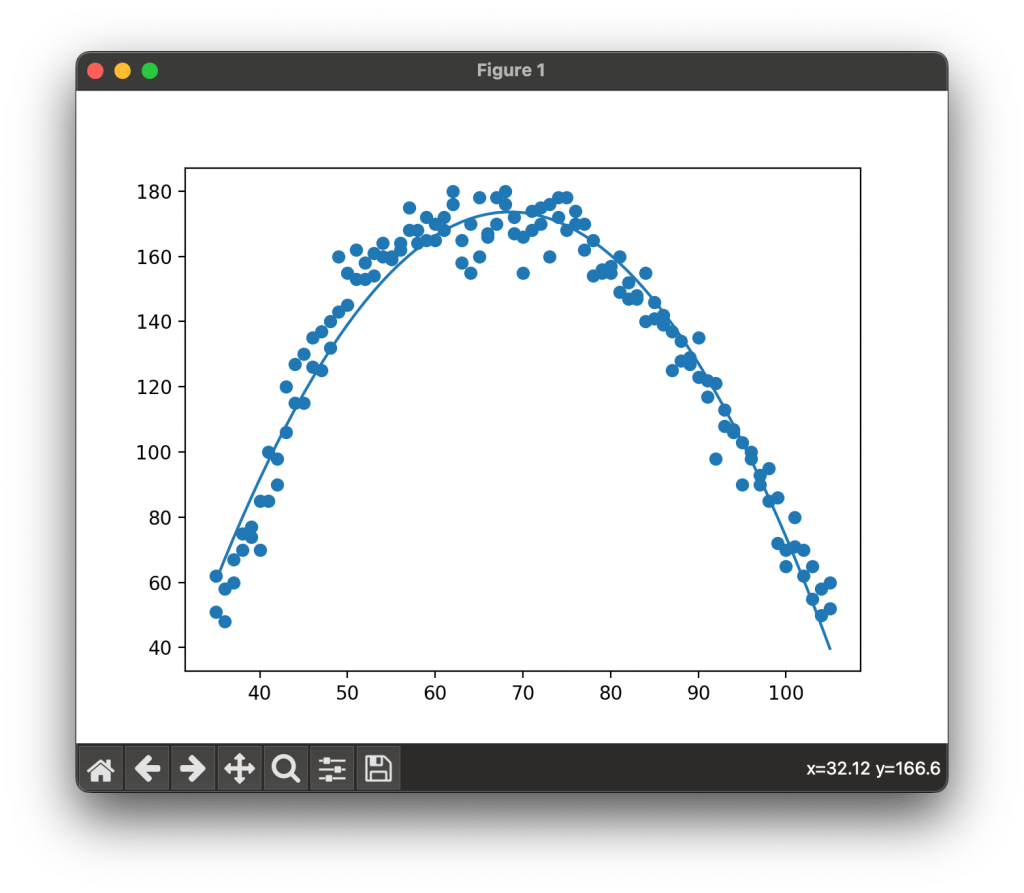Go forward to the next view
This screenshot has height=893, width=1024.
(193, 768)
